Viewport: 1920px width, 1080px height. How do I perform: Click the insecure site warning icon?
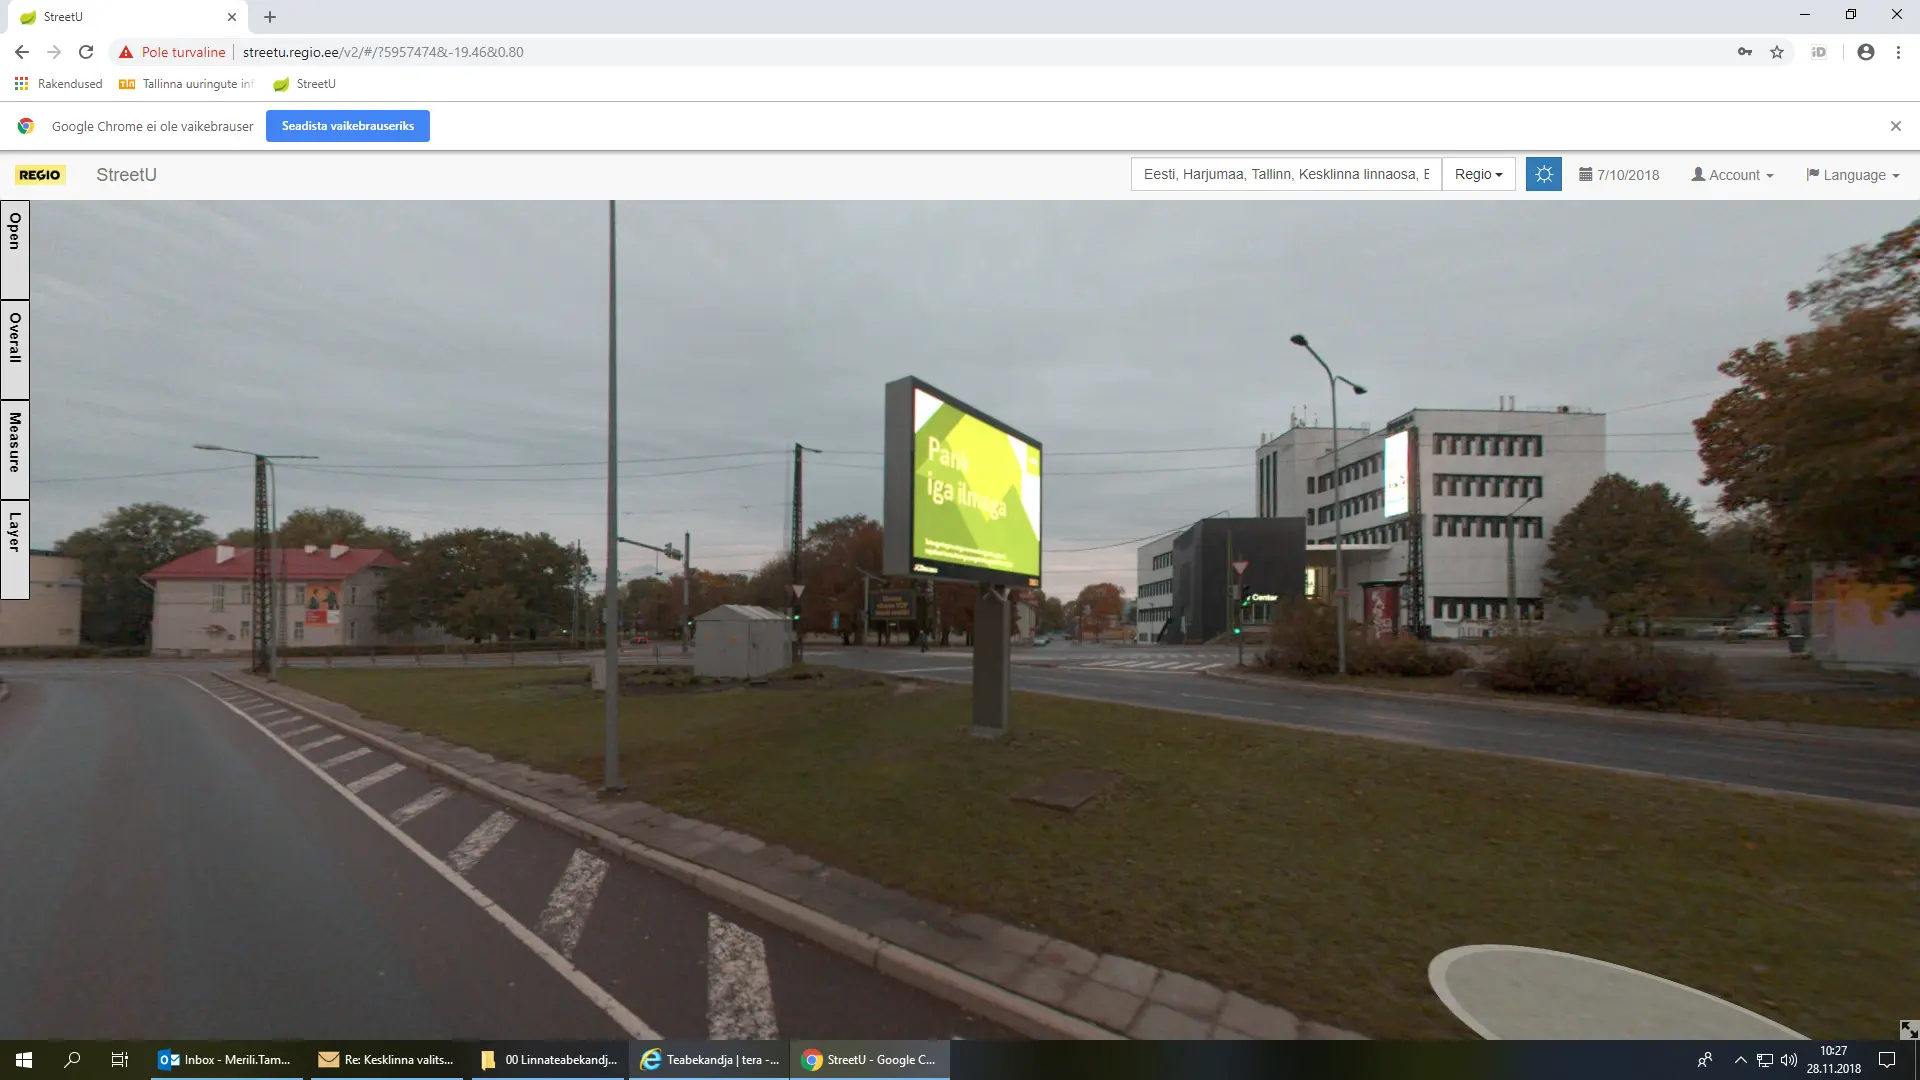pos(126,52)
